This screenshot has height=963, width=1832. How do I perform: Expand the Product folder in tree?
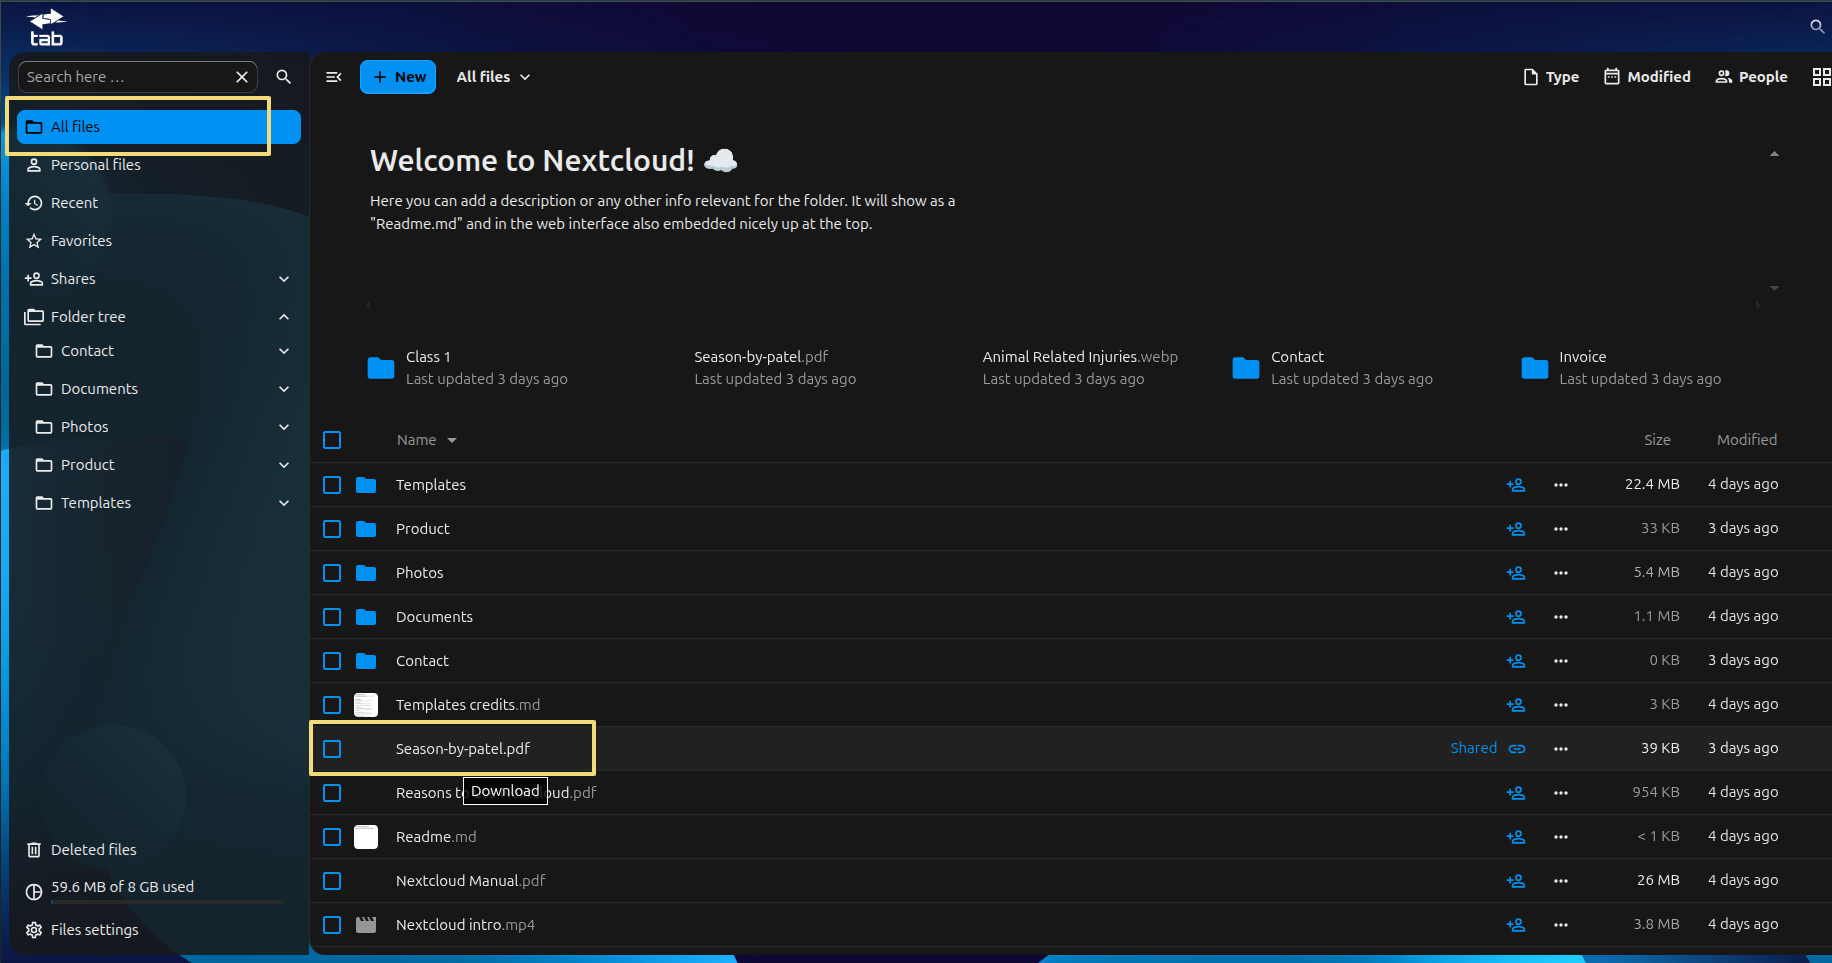click(284, 465)
